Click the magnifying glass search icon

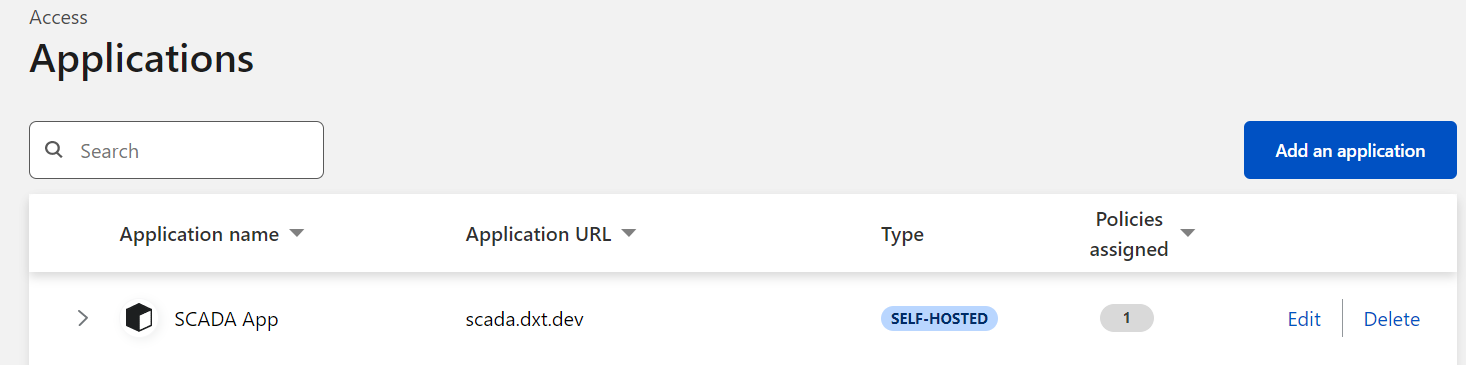[54, 151]
